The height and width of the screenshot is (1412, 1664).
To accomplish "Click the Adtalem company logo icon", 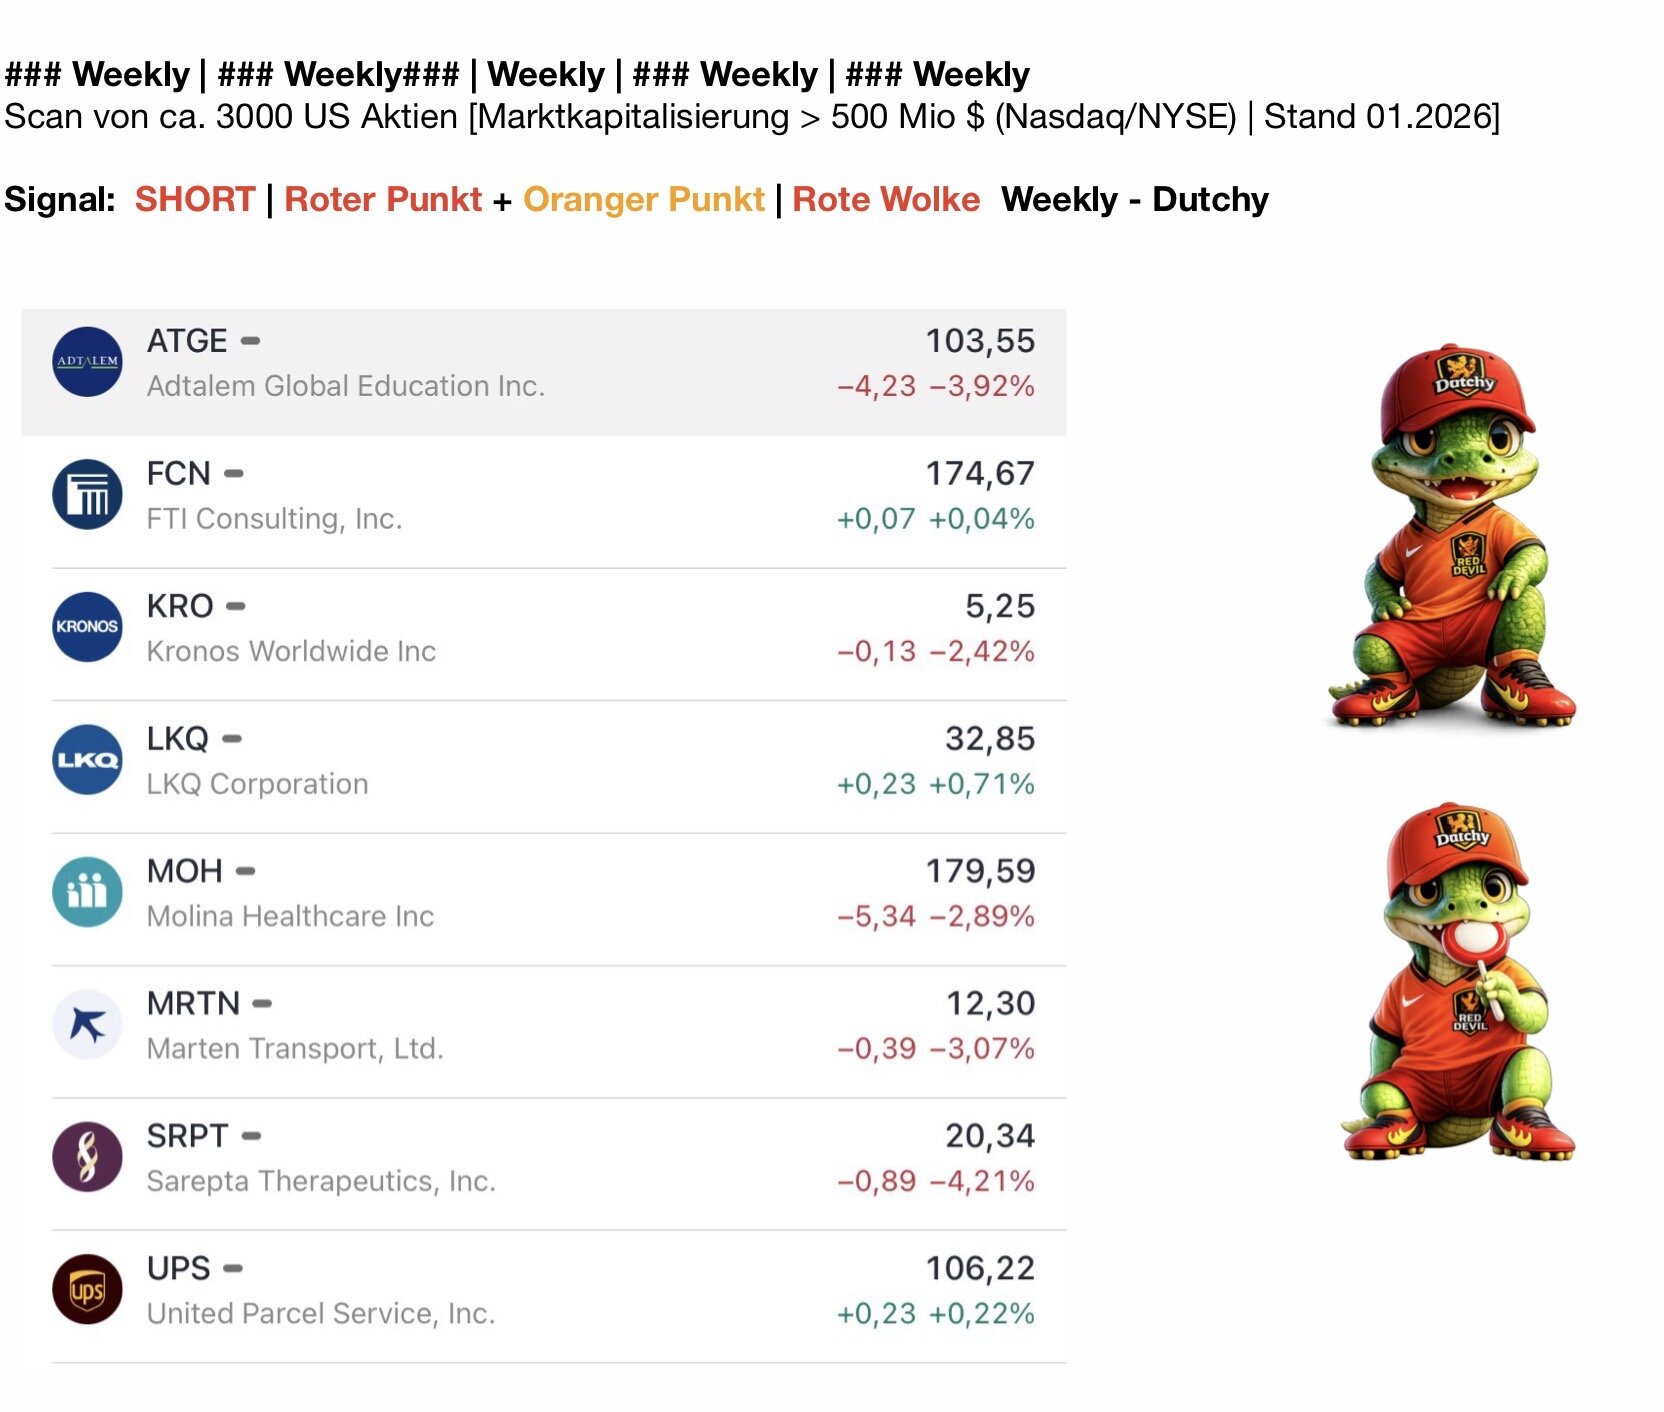I will (x=87, y=362).
